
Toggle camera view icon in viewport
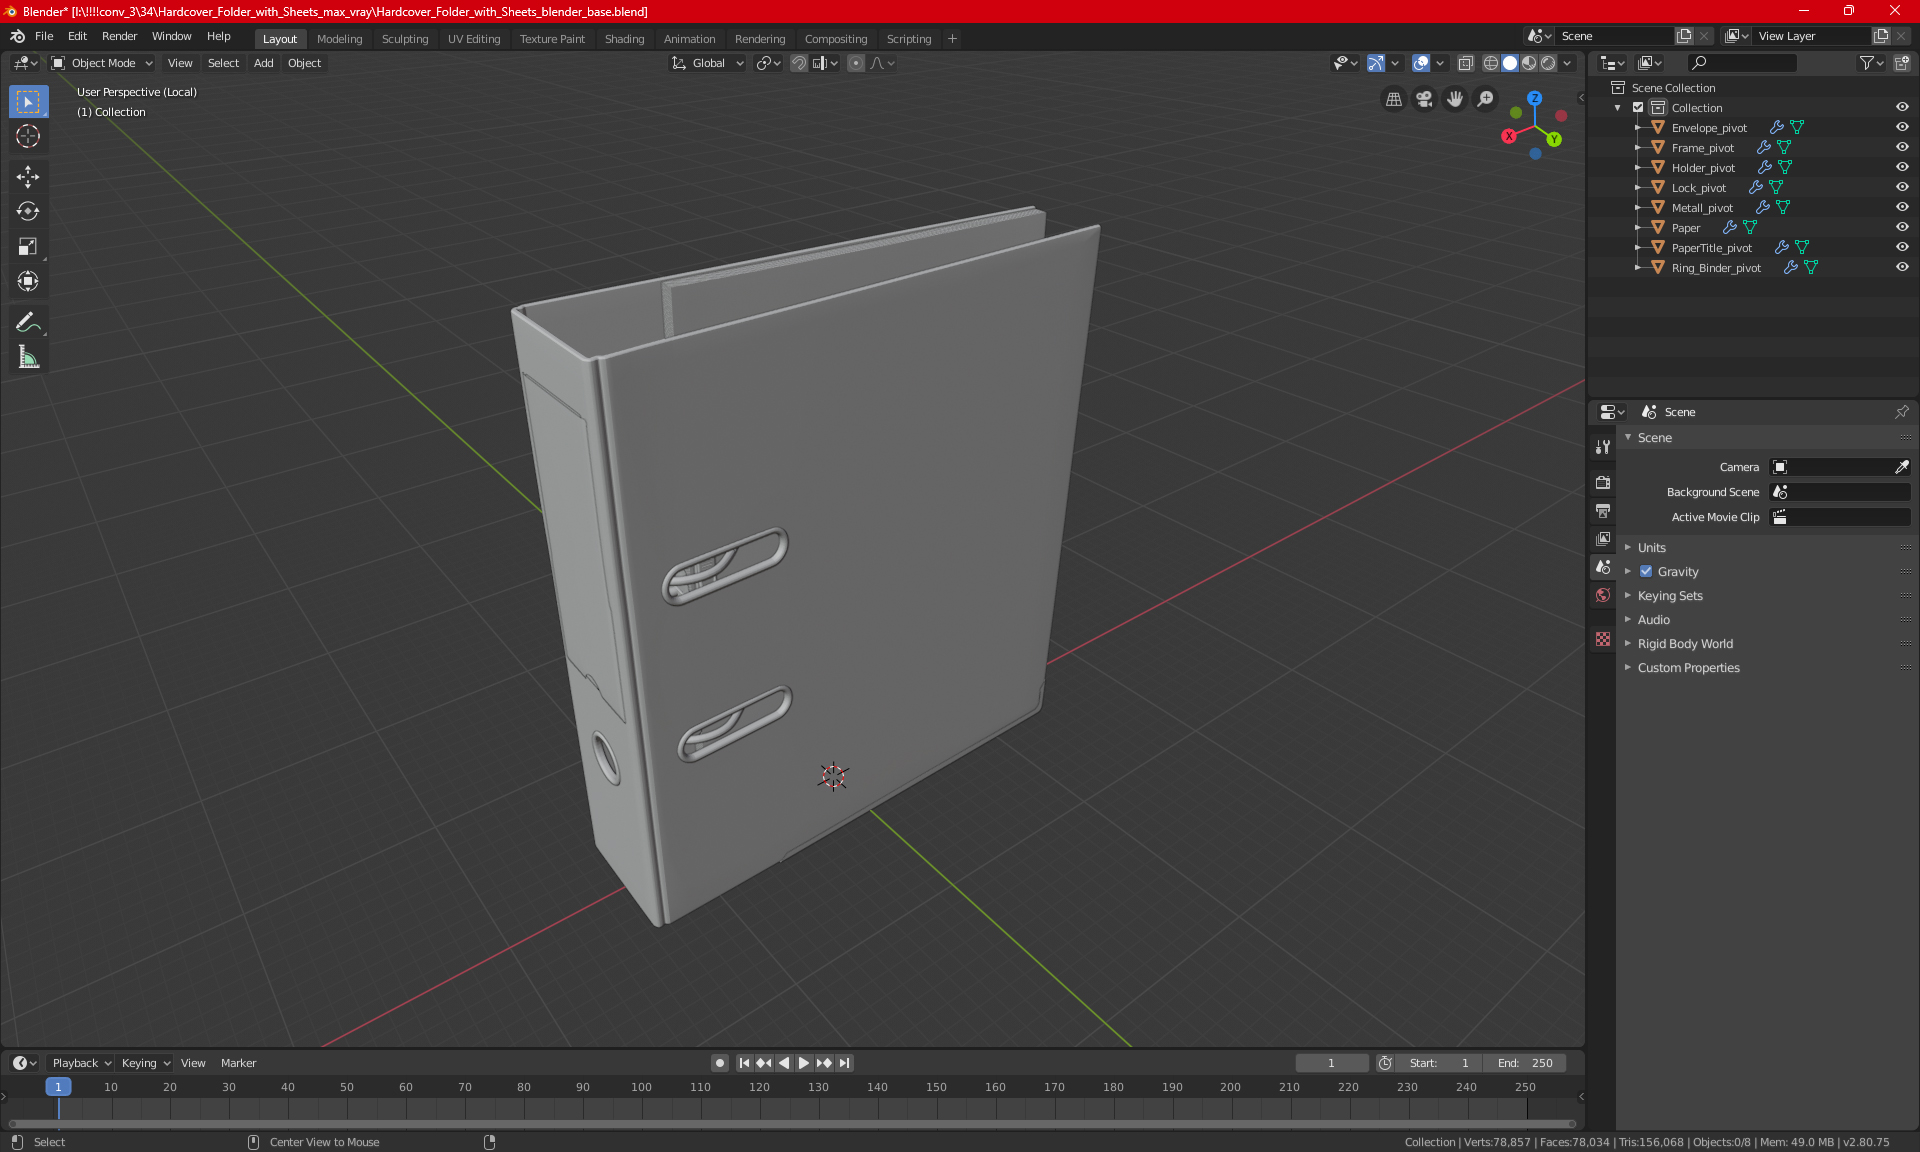click(1424, 99)
